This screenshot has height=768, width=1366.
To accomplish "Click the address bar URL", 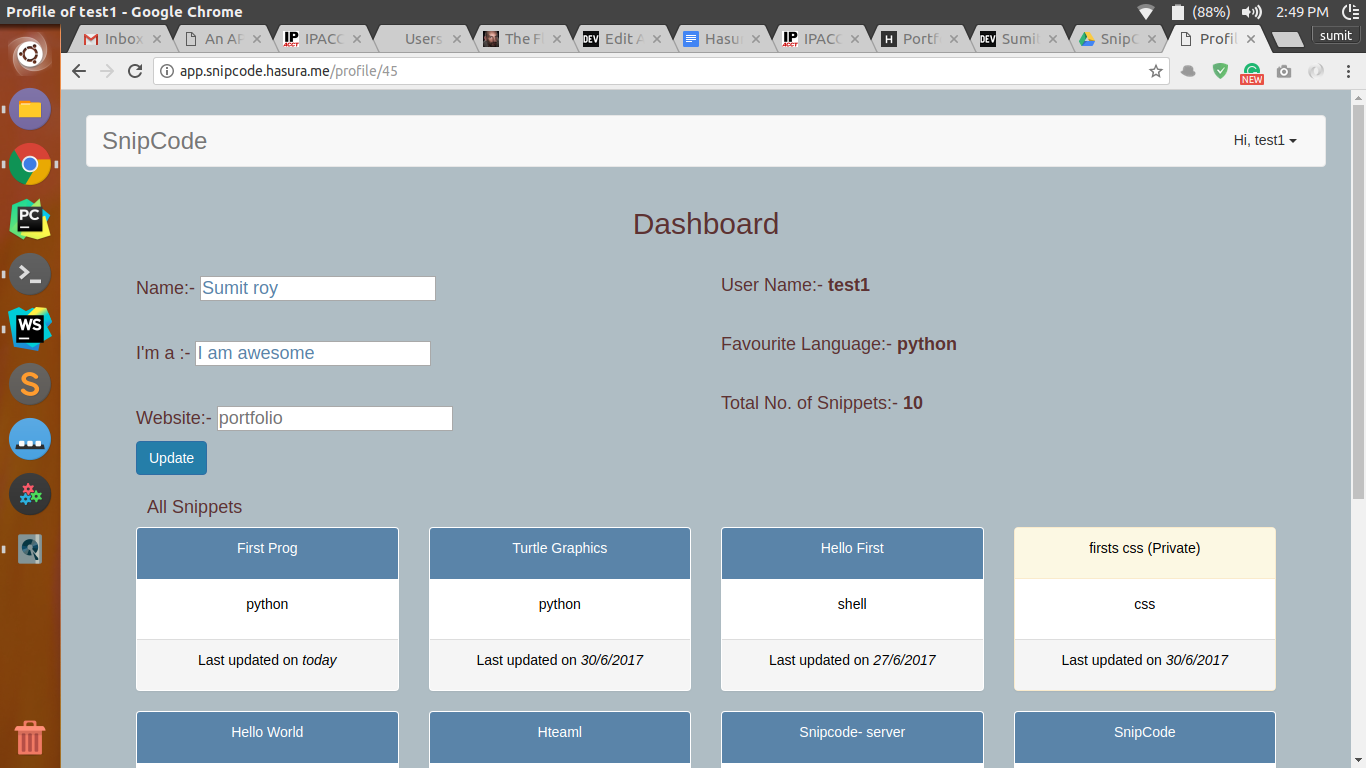I will 289,71.
